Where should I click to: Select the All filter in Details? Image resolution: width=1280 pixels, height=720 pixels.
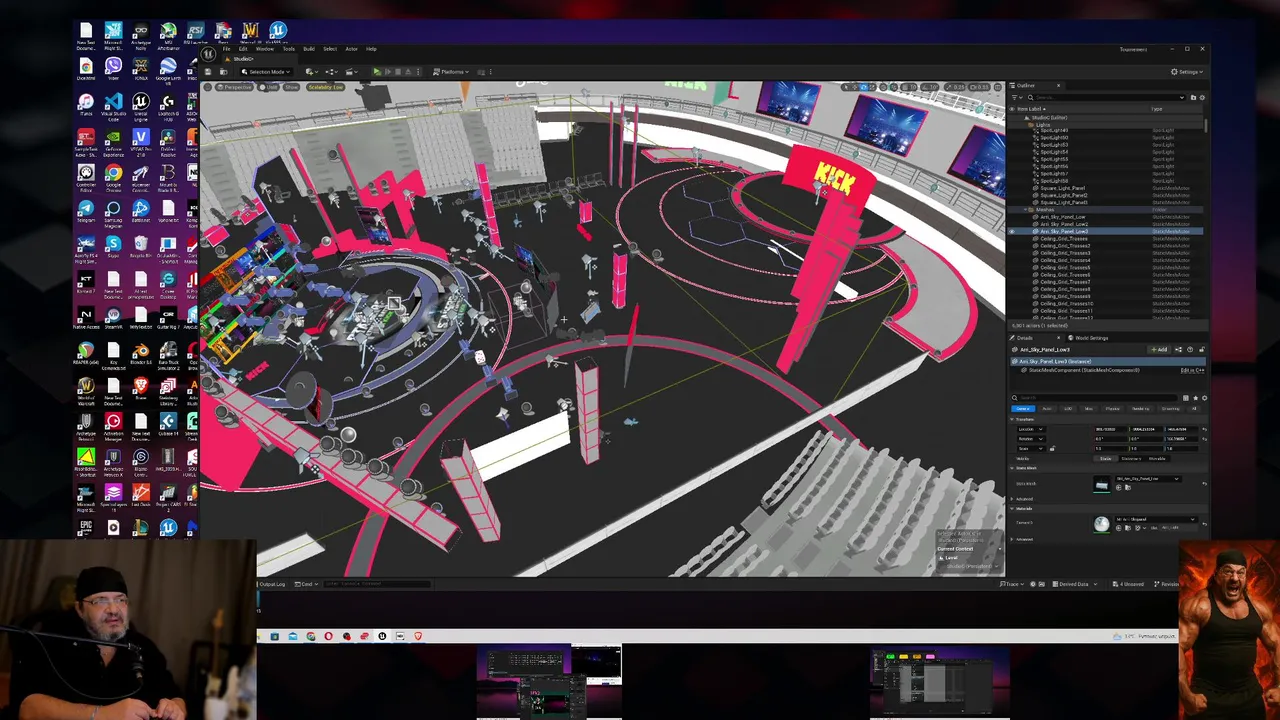[1194, 409]
